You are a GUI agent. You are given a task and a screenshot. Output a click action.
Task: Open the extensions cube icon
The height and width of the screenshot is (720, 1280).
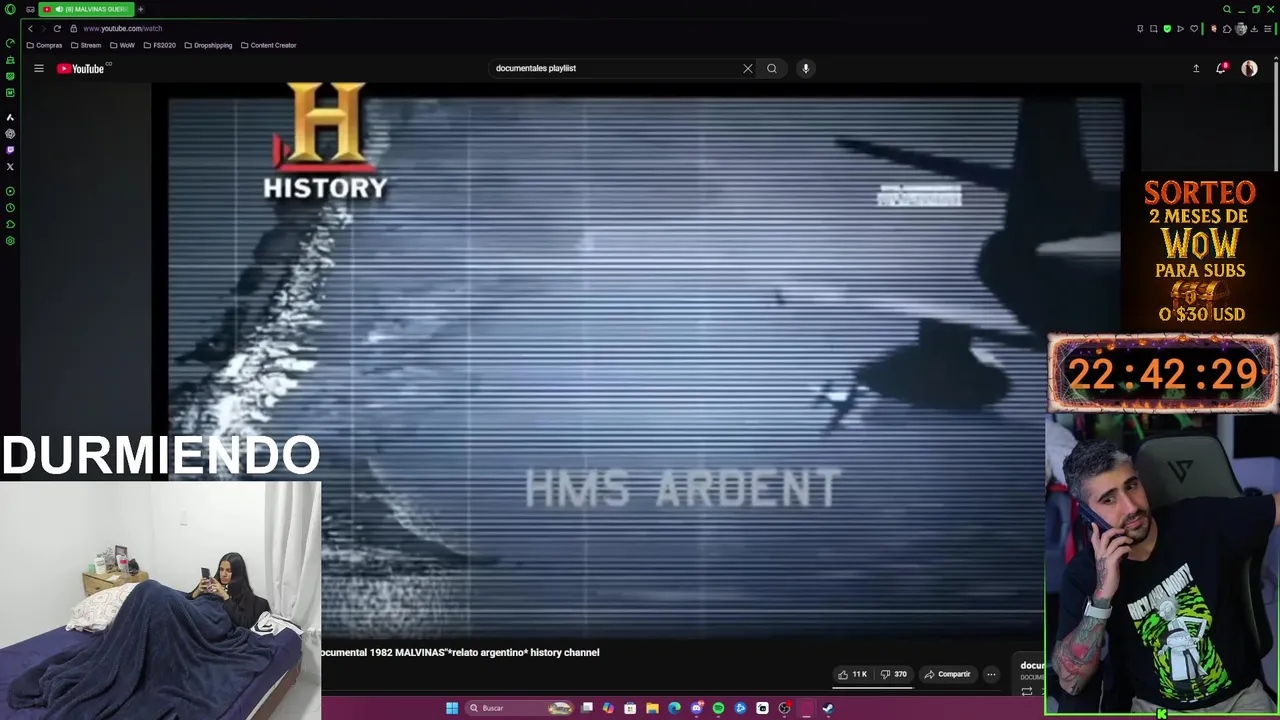tap(1227, 28)
